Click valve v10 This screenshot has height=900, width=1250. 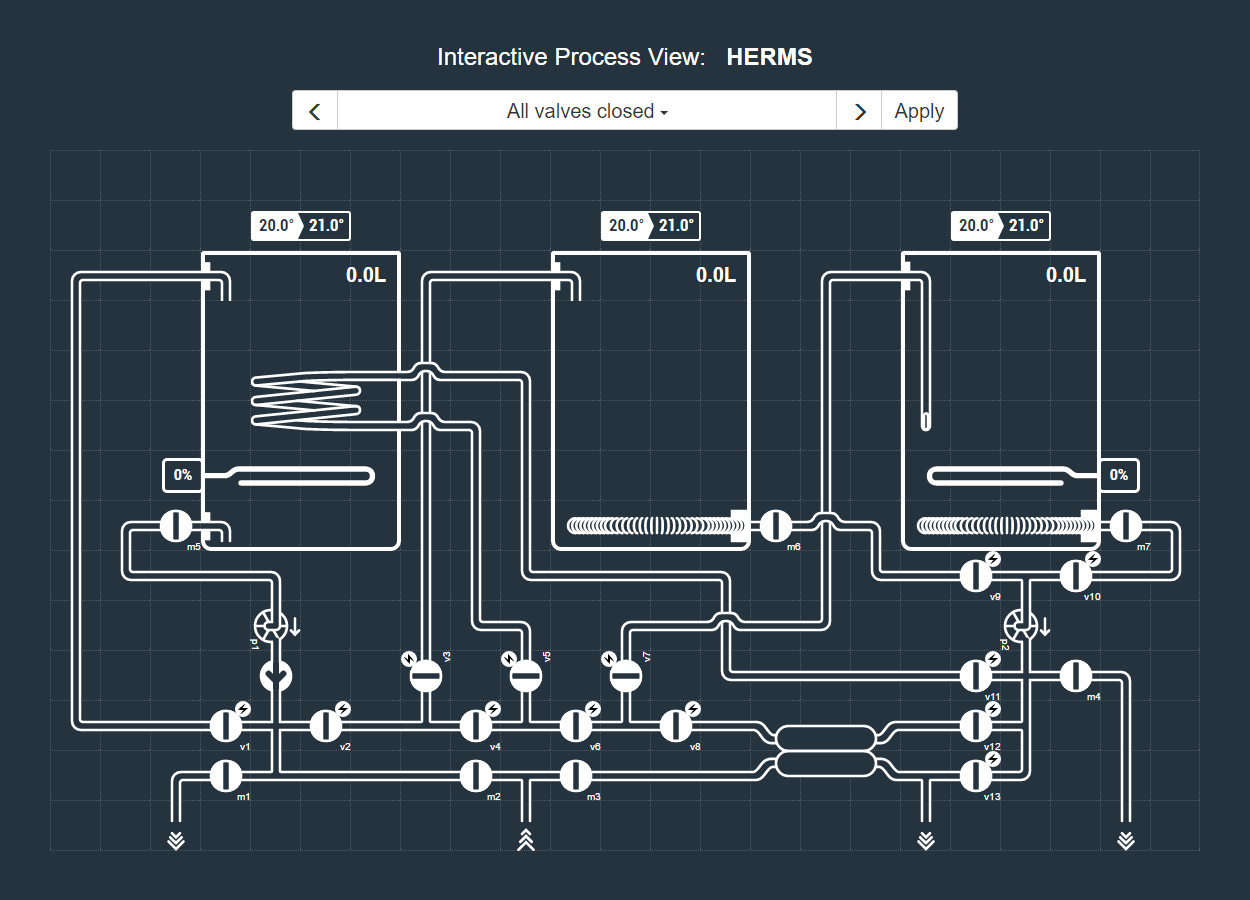click(1076, 575)
